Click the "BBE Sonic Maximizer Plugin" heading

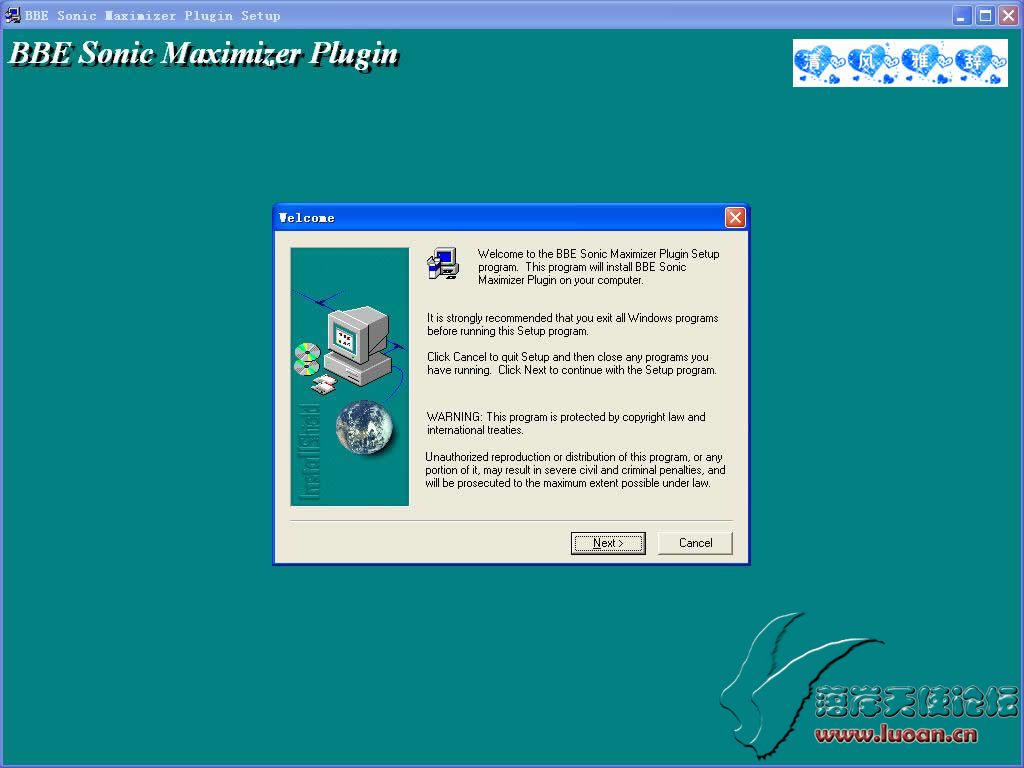(204, 54)
